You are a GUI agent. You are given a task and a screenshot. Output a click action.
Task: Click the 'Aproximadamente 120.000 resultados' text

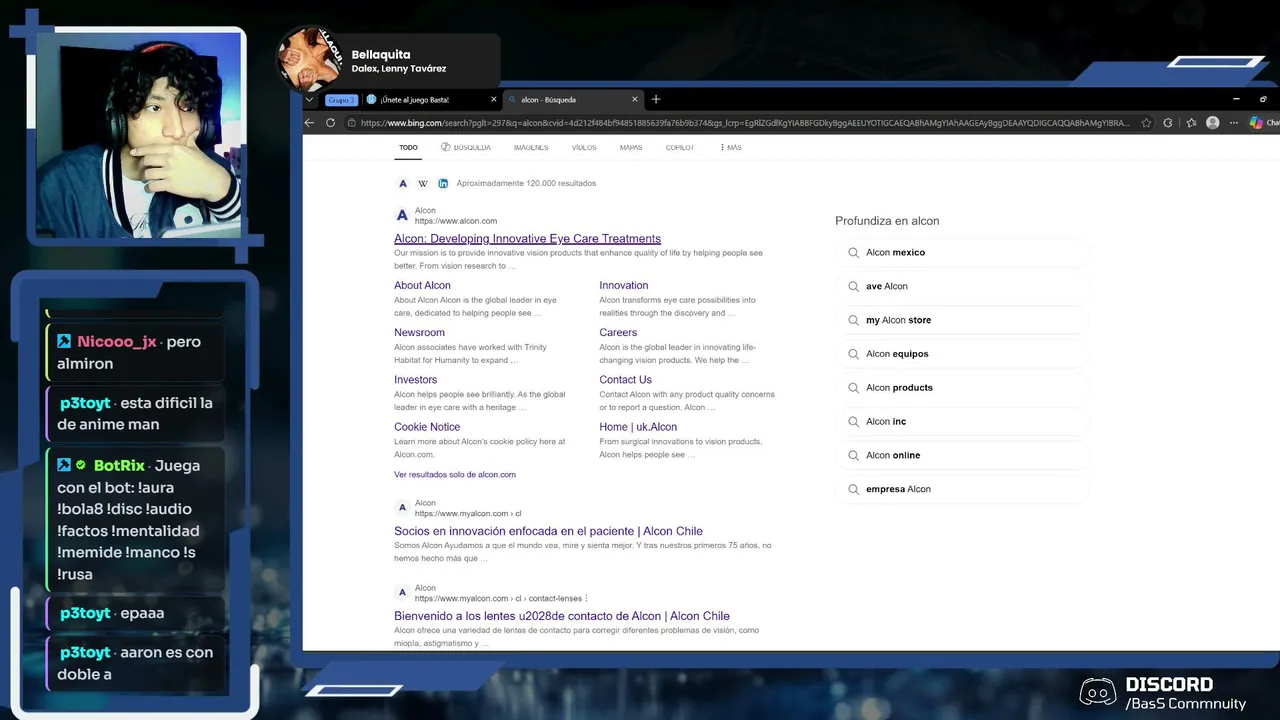pyautogui.click(x=526, y=183)
